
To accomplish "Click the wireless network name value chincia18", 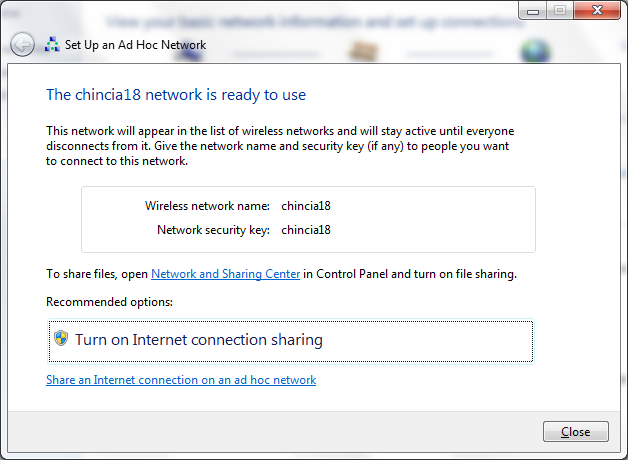I will [306, 206].
